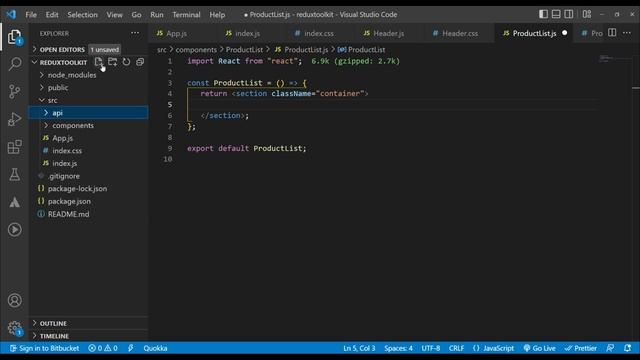Open editor more actions ellipsis
This screenshot has width=640, height=360.
[x=627, y=33]
